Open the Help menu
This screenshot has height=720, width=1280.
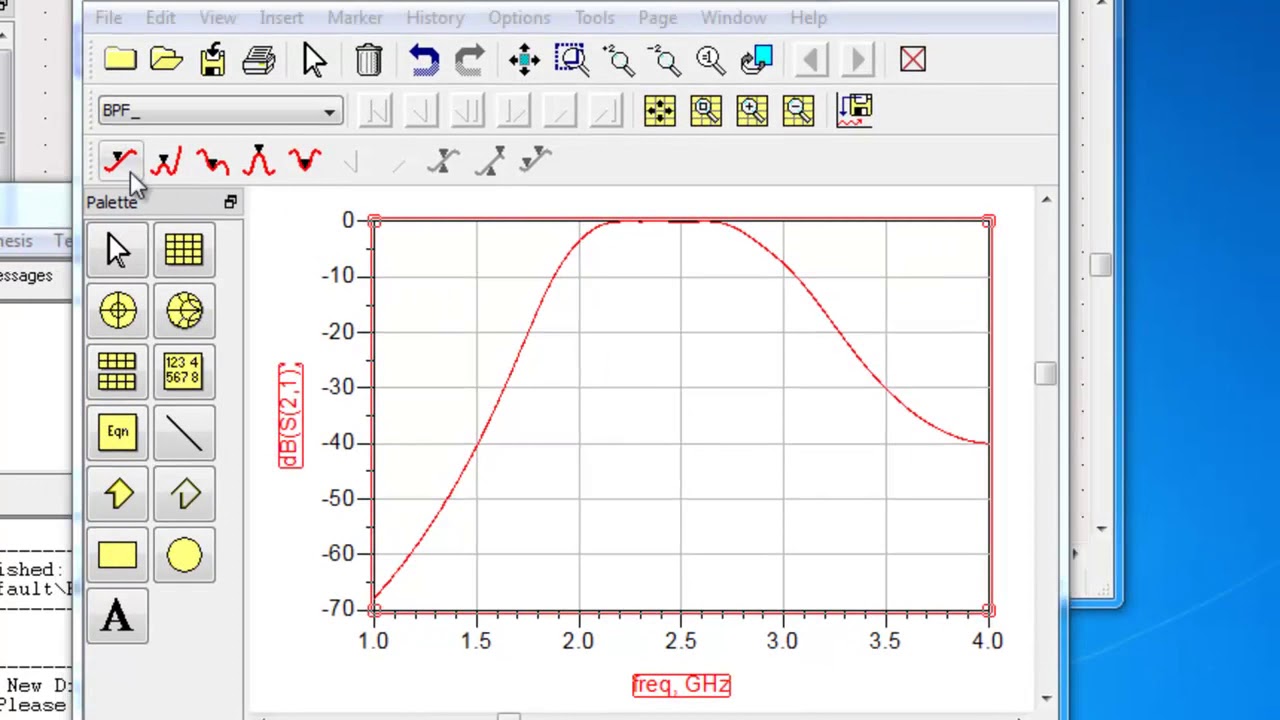pyautogui.click(x=808, y=18)
